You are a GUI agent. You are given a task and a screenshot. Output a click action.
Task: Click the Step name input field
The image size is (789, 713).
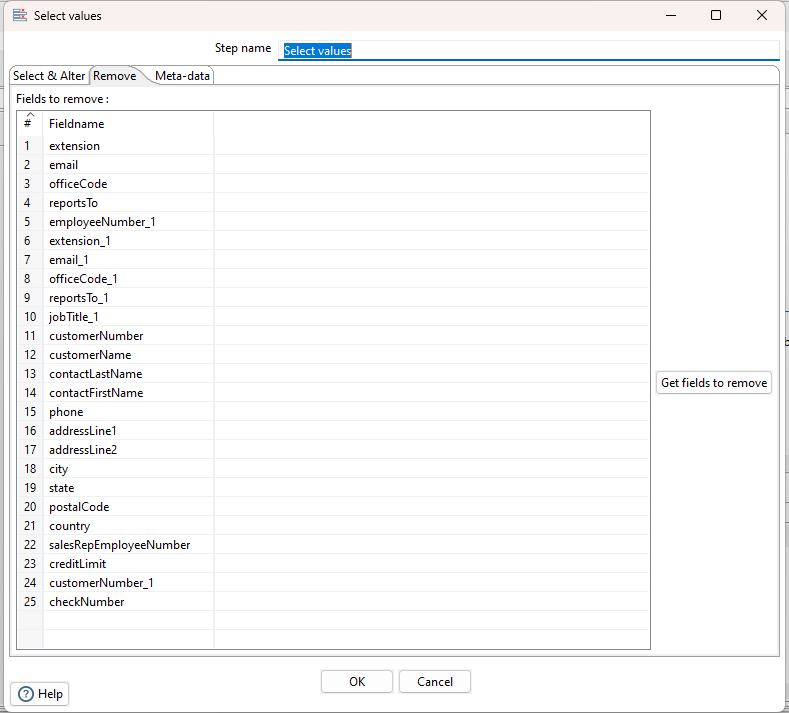pos(528,50)
